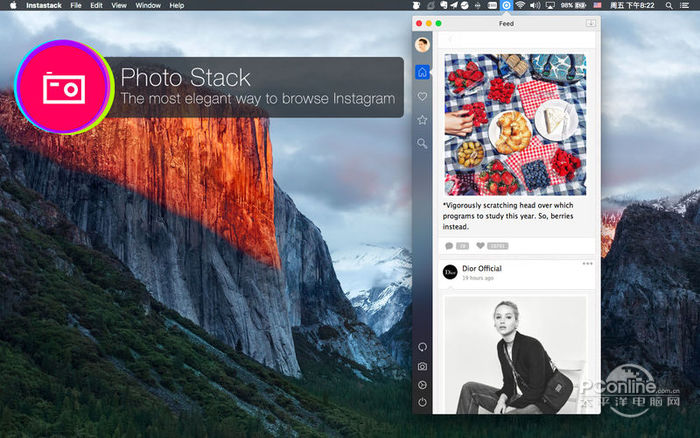Like the berries post with the heart

[480, 246]
